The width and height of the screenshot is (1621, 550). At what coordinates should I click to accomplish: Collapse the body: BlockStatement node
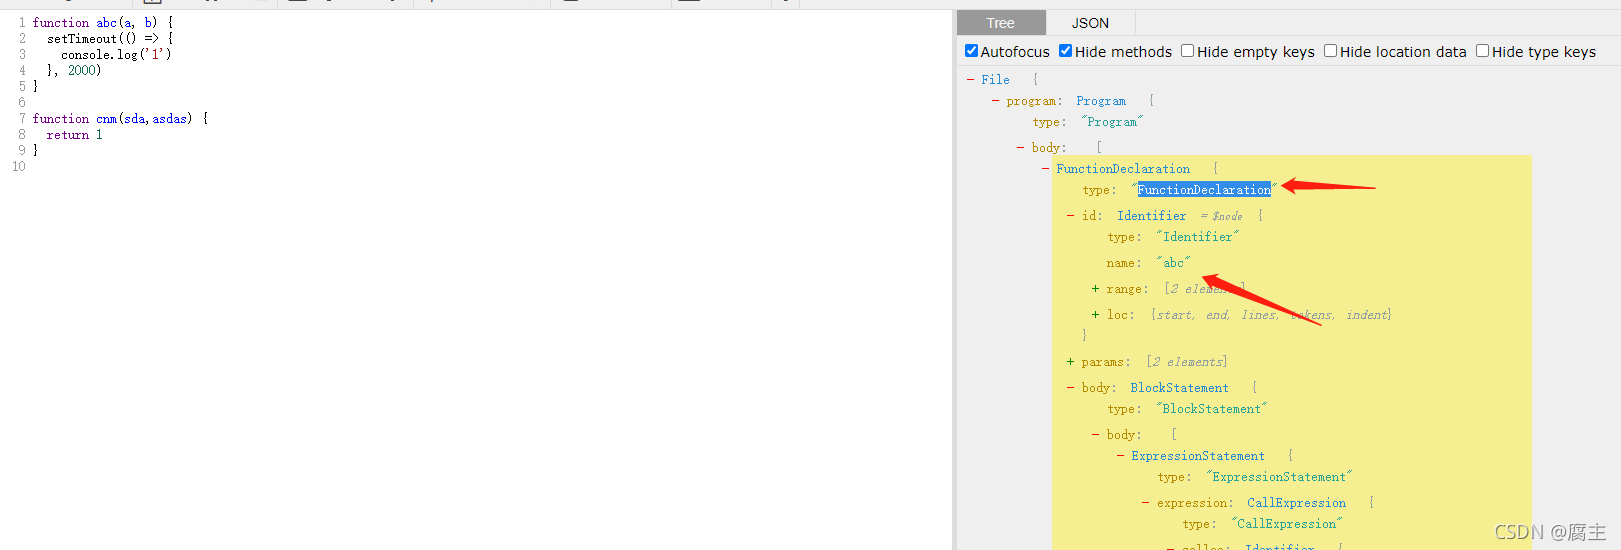click(1070, 388)
